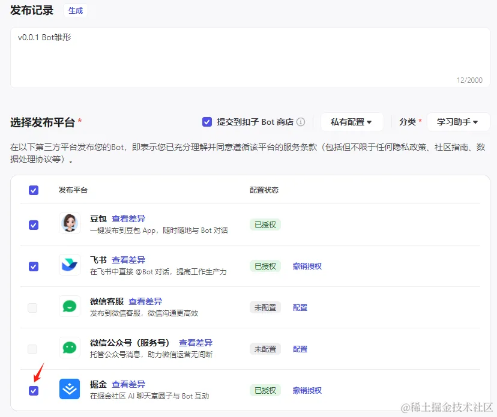Screen dimensions: 497x417
Task: Click the WeChat official account icon
Action: tap(70, 348)
